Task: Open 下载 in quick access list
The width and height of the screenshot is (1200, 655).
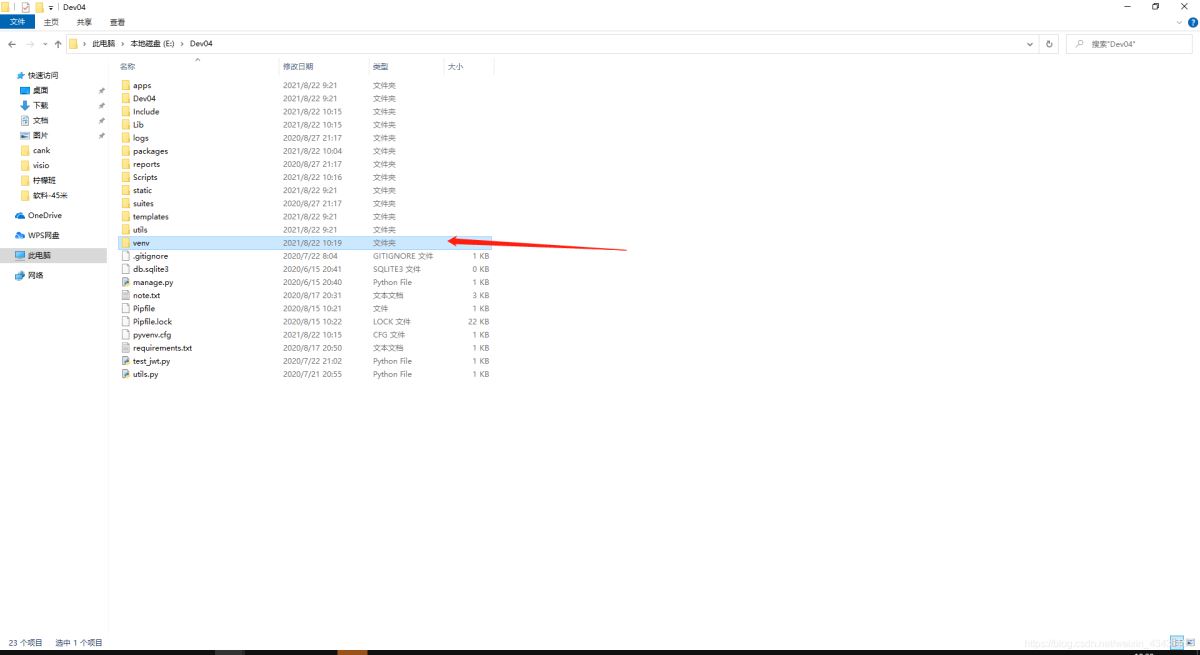Action: [x=41, y=105]
